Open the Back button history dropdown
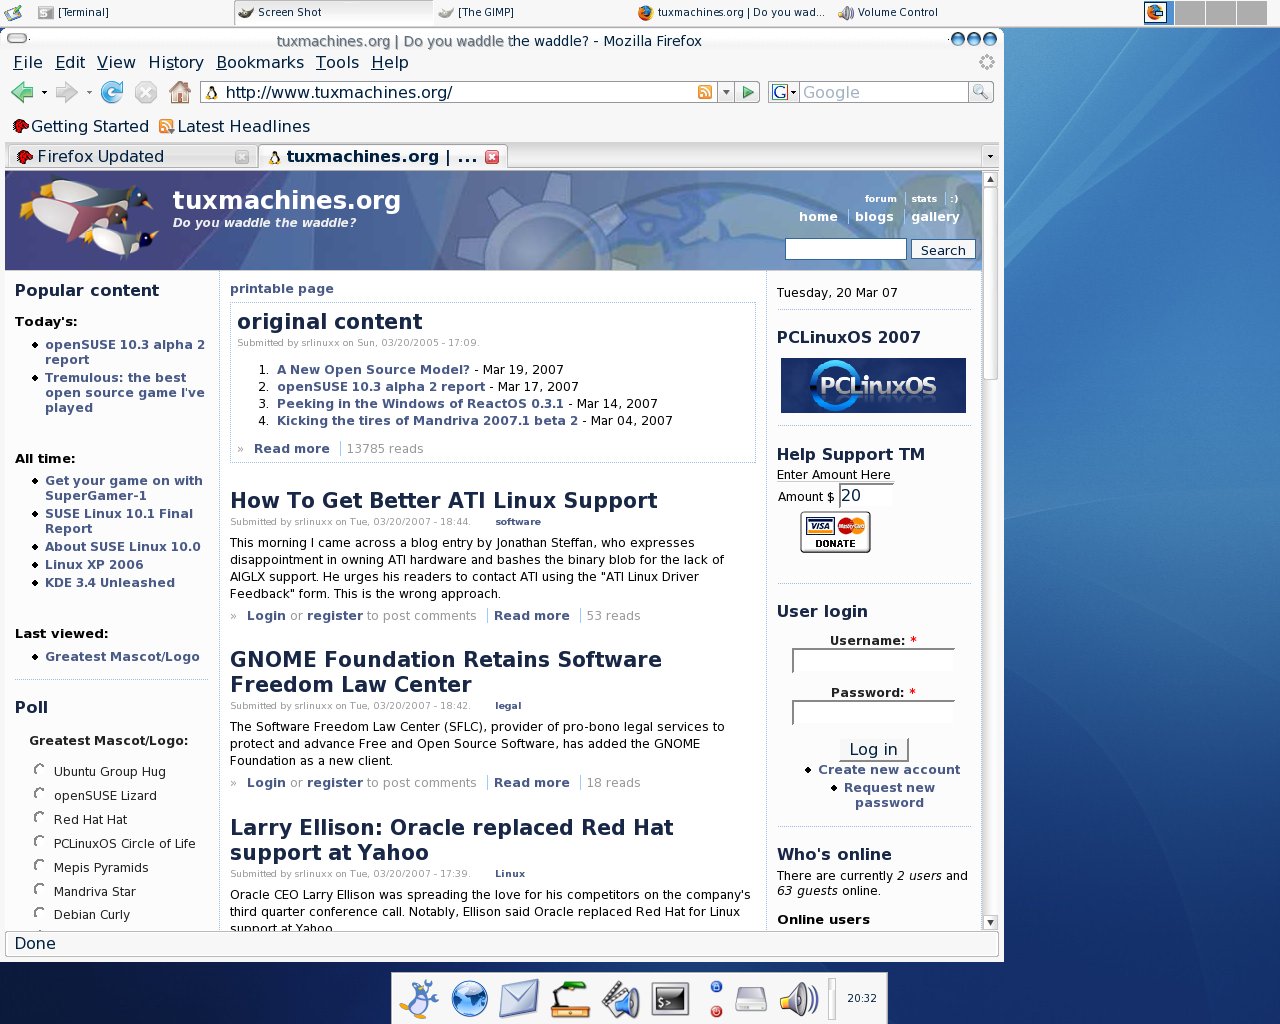The width and height of the screenshot is (1280, 1024). click(44, 93)
